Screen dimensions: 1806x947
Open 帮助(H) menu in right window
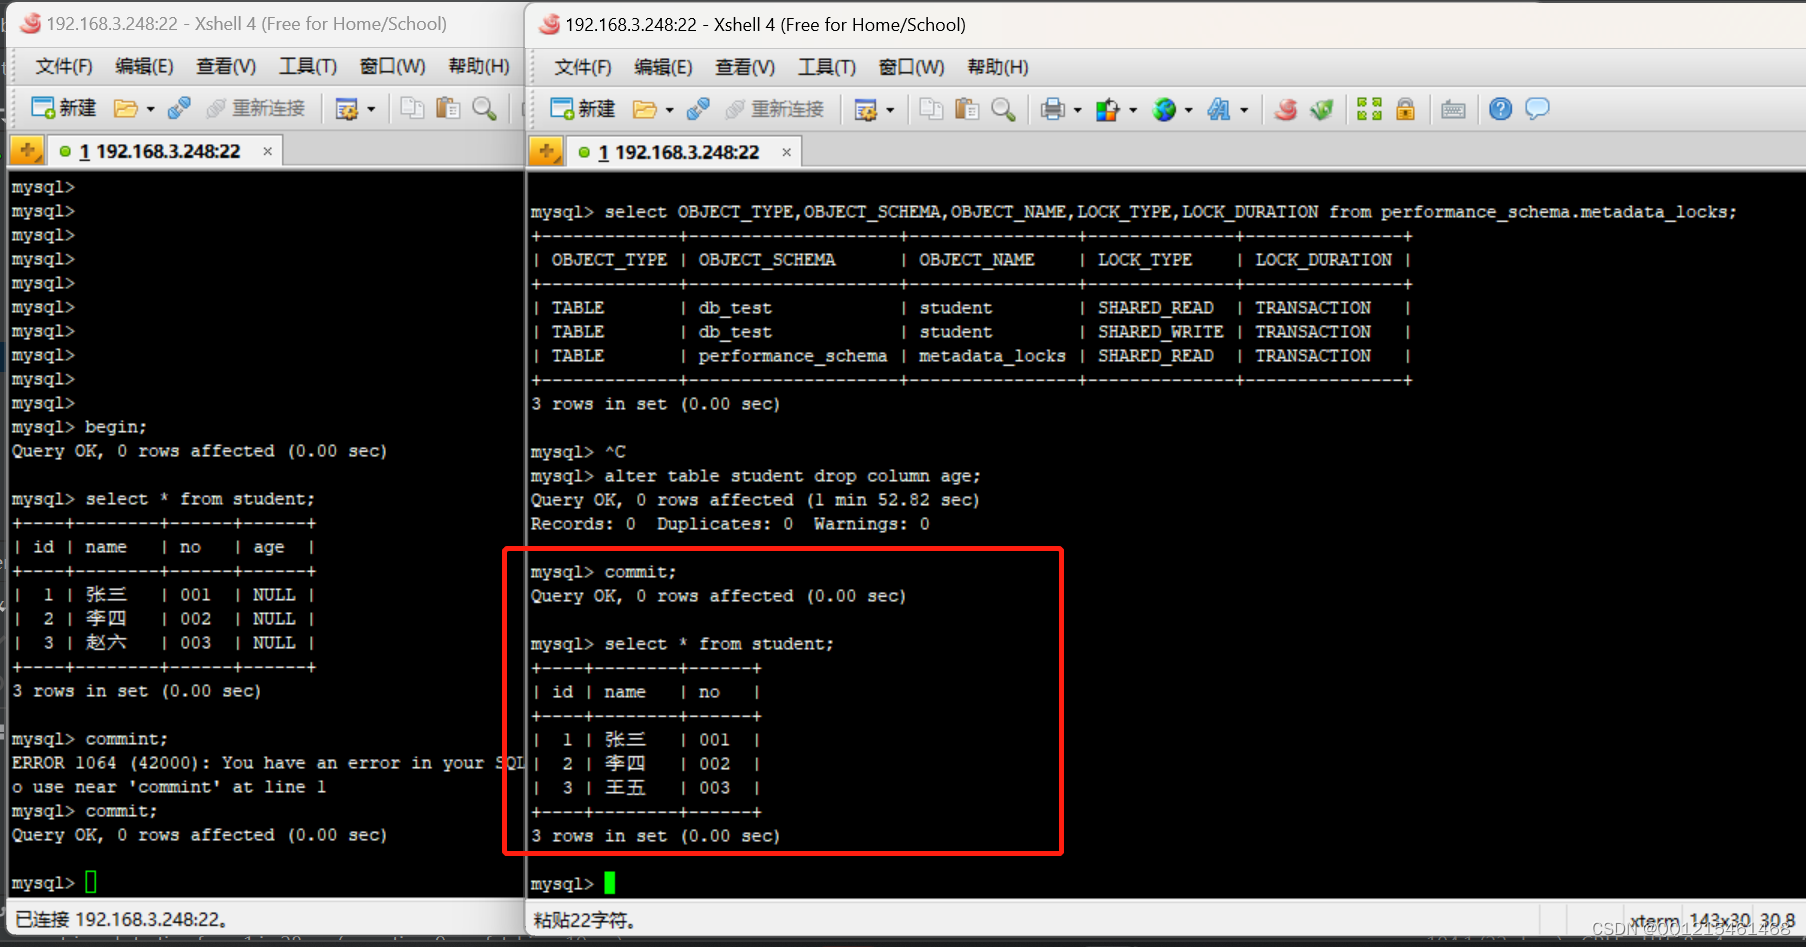[997, 67]
